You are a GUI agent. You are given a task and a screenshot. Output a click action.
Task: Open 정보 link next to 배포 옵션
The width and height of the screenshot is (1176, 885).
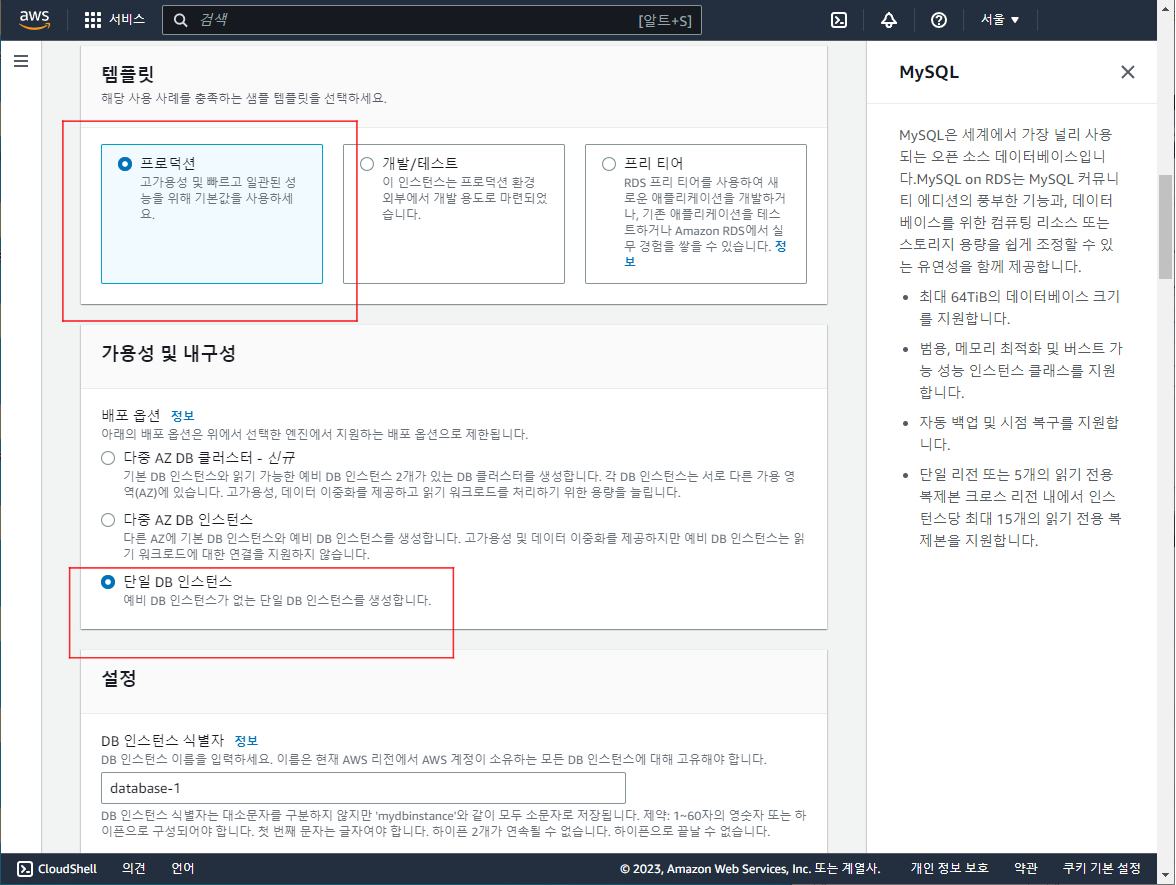point(182,416)
